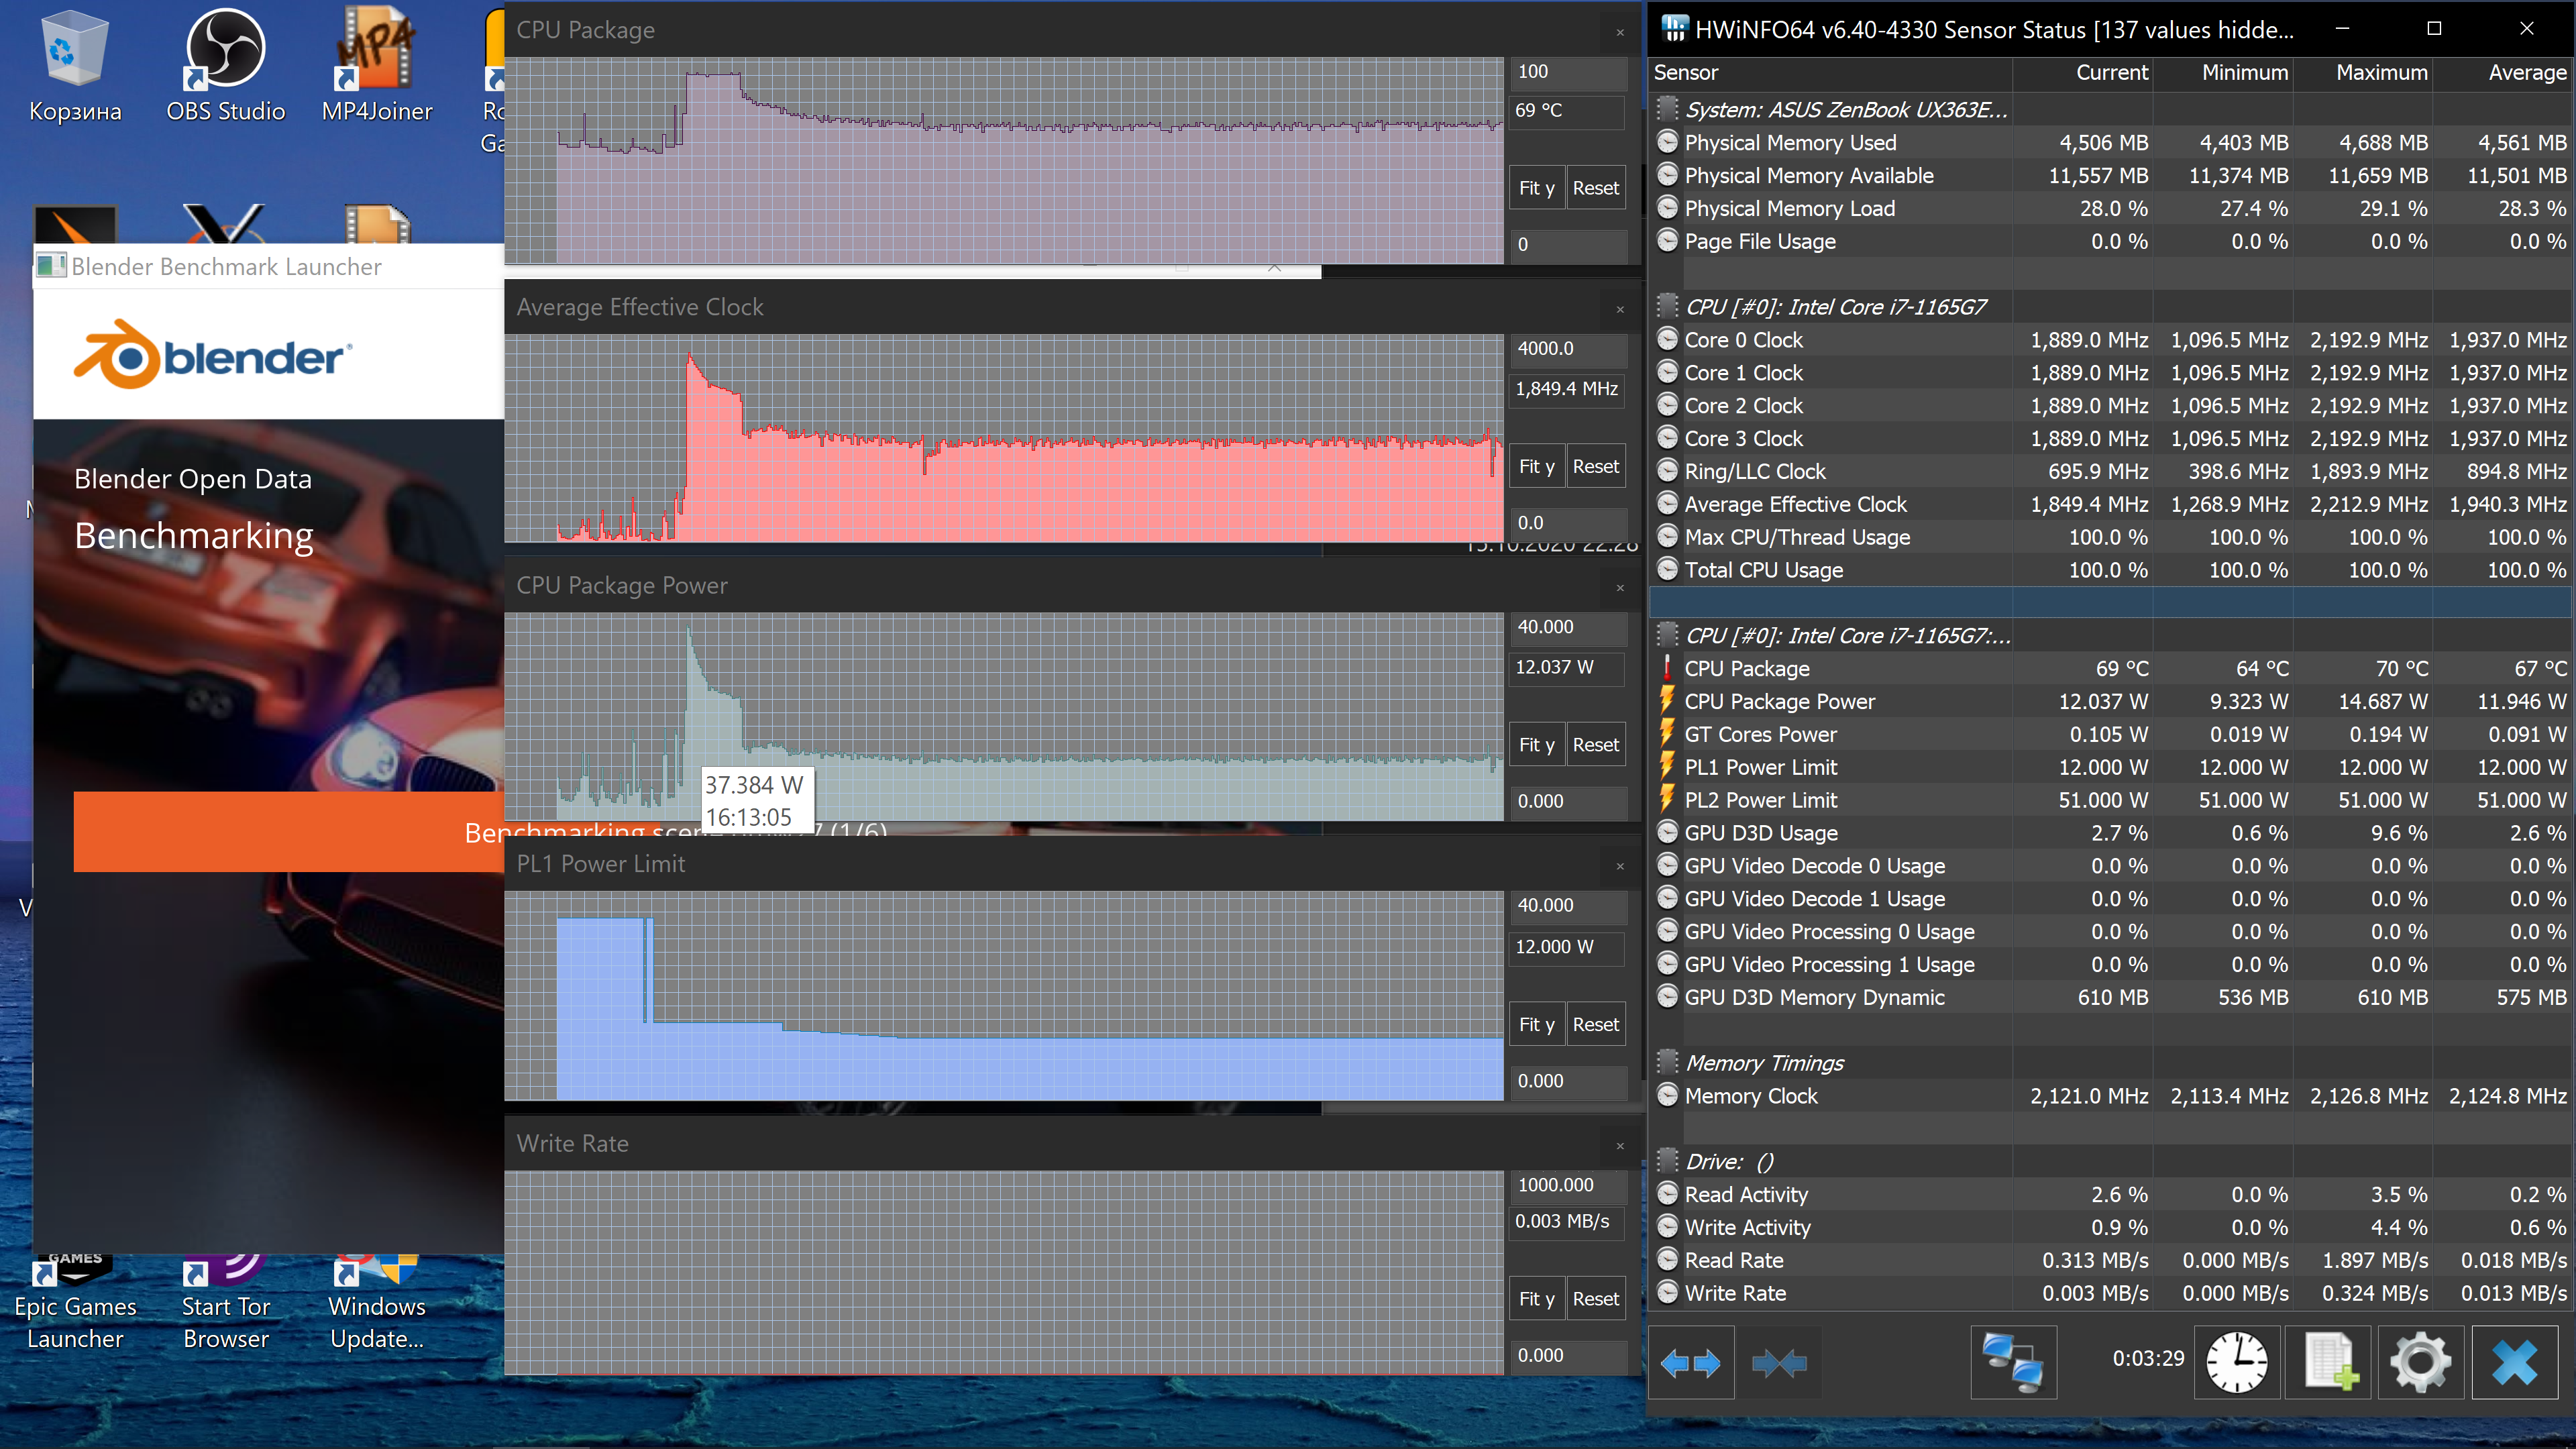2576x1449 pixels.
Task: Open Epic Games Launcher shortcut
Action: (x=75, y=1303)
